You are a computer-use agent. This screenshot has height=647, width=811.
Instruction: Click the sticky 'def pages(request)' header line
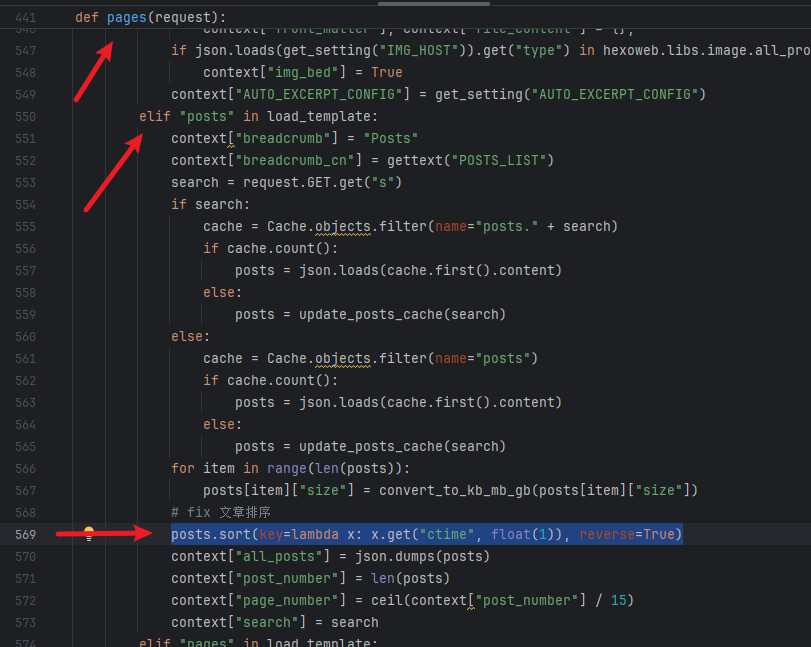click(150, 17)
